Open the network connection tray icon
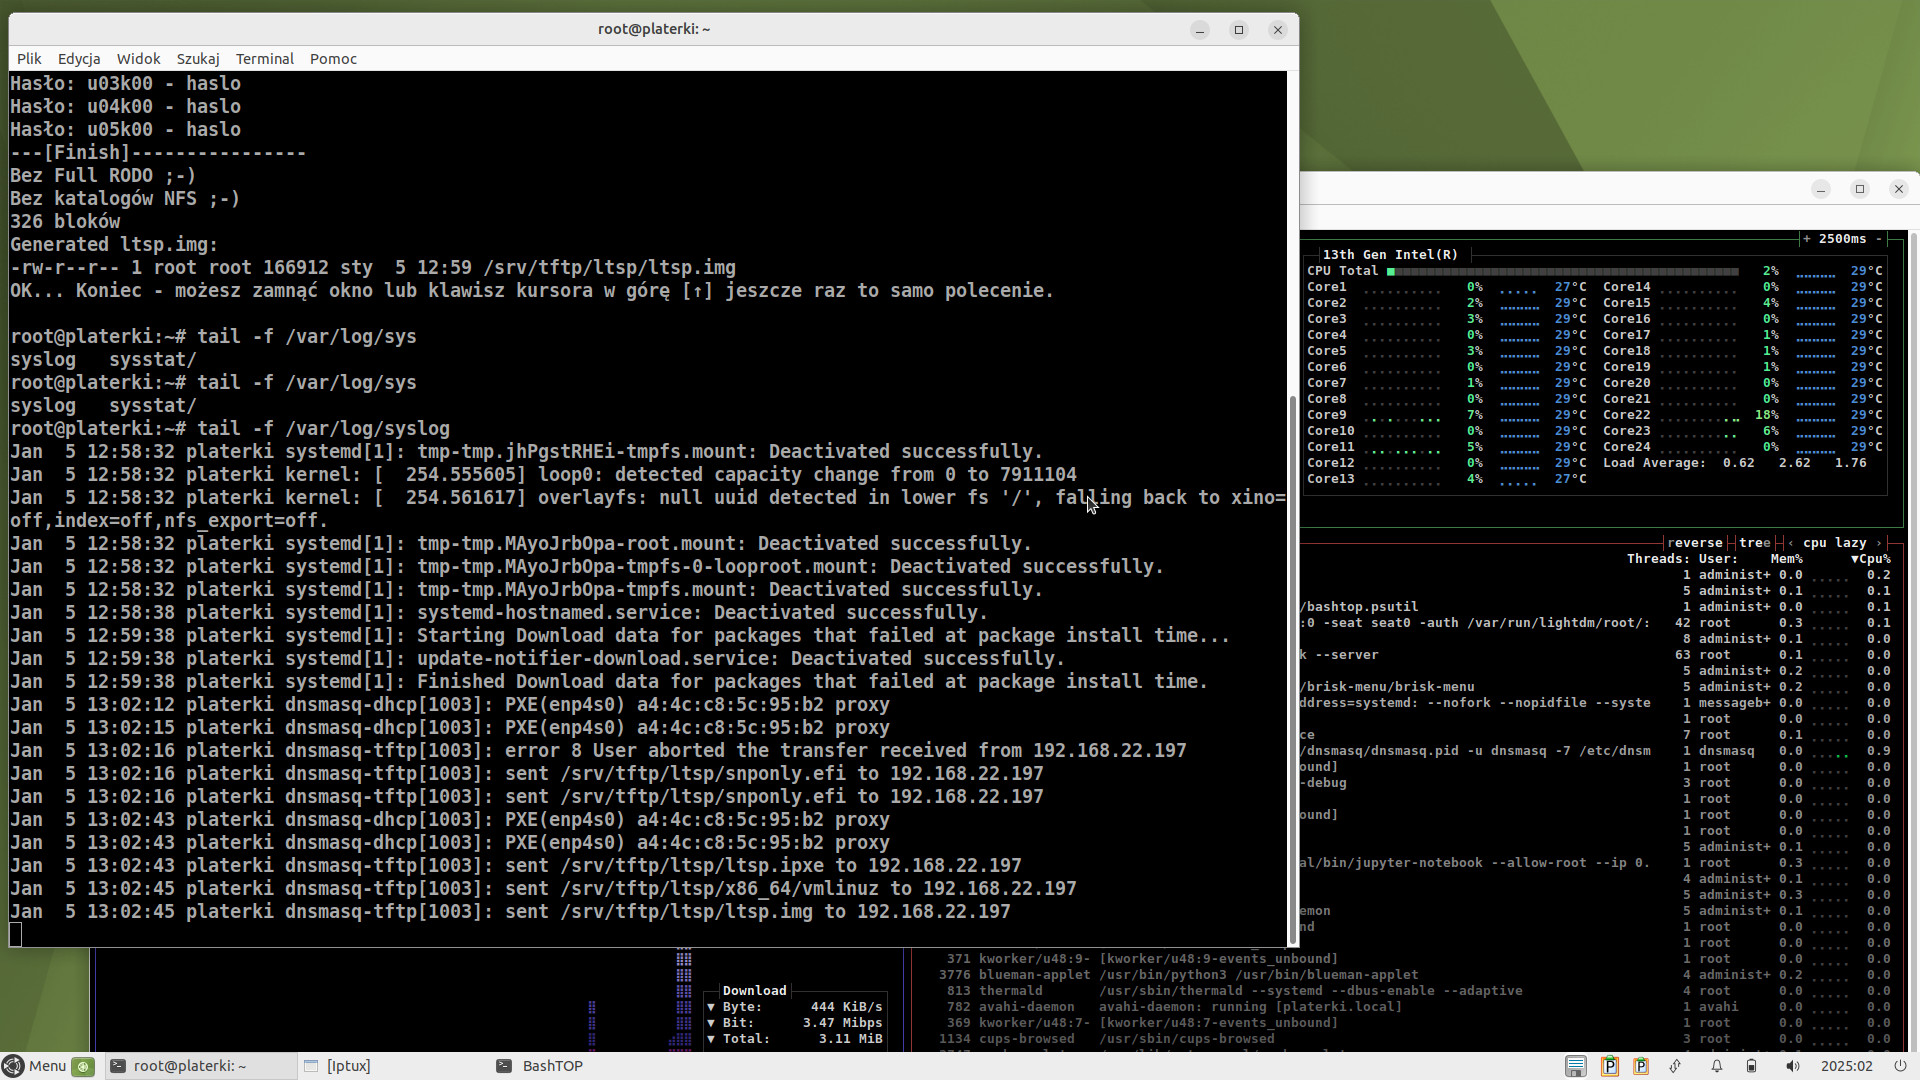The image size is (1920, 1080). (x=1675, y=1066)
